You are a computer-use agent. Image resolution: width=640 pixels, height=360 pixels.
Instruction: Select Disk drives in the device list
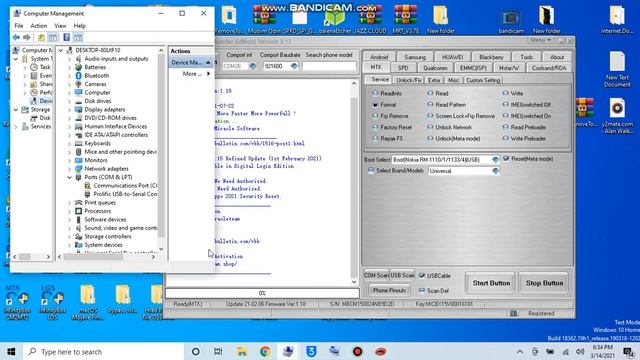pos(98,101)
